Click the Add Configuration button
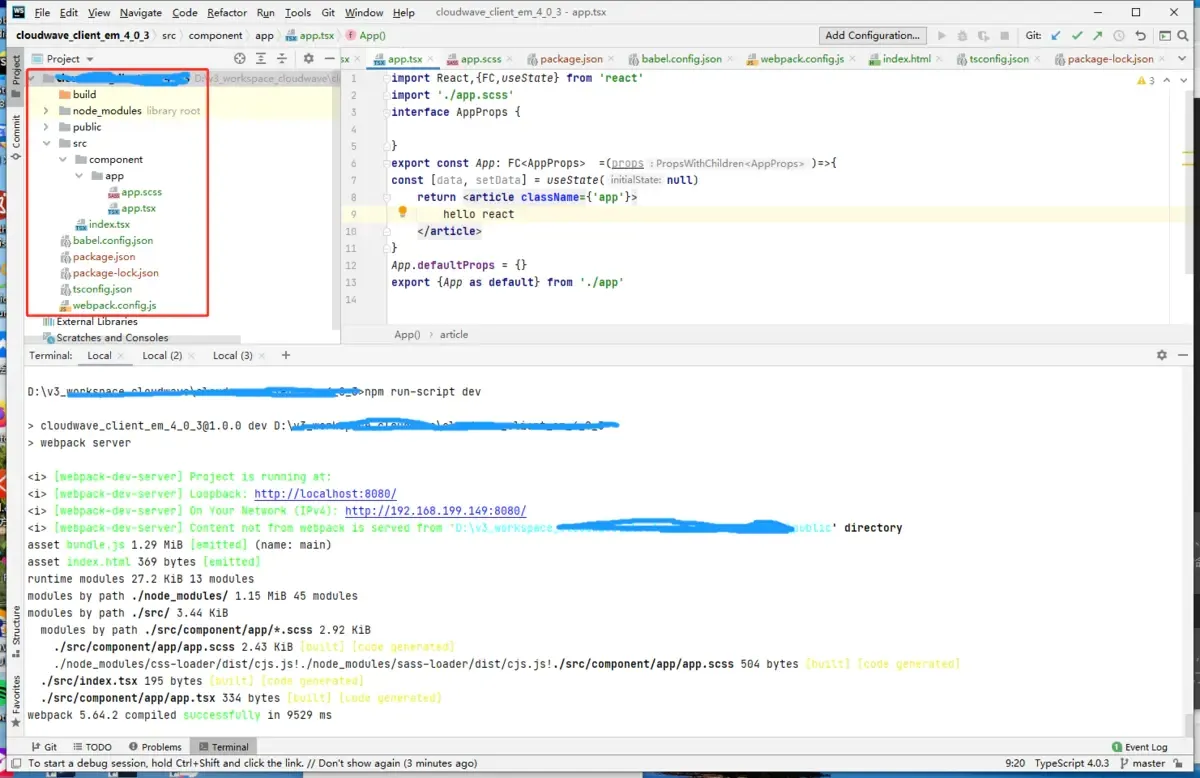 pyautogui.click(x=872, y=35)
